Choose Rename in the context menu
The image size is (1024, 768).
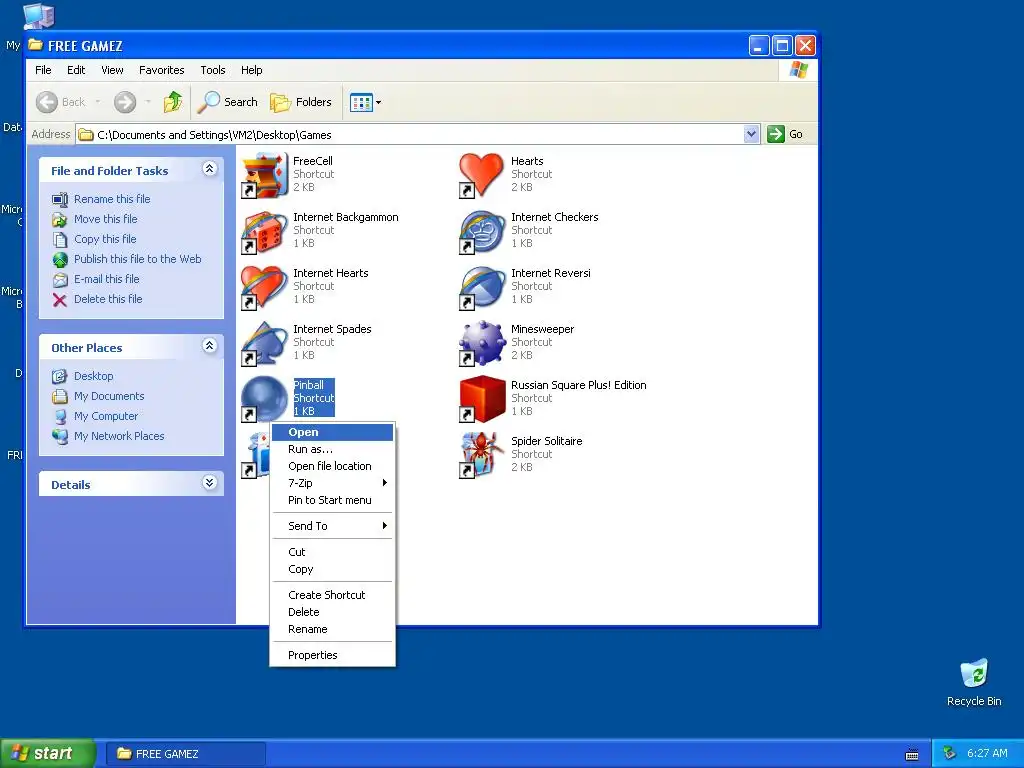(x=332, y=630)
